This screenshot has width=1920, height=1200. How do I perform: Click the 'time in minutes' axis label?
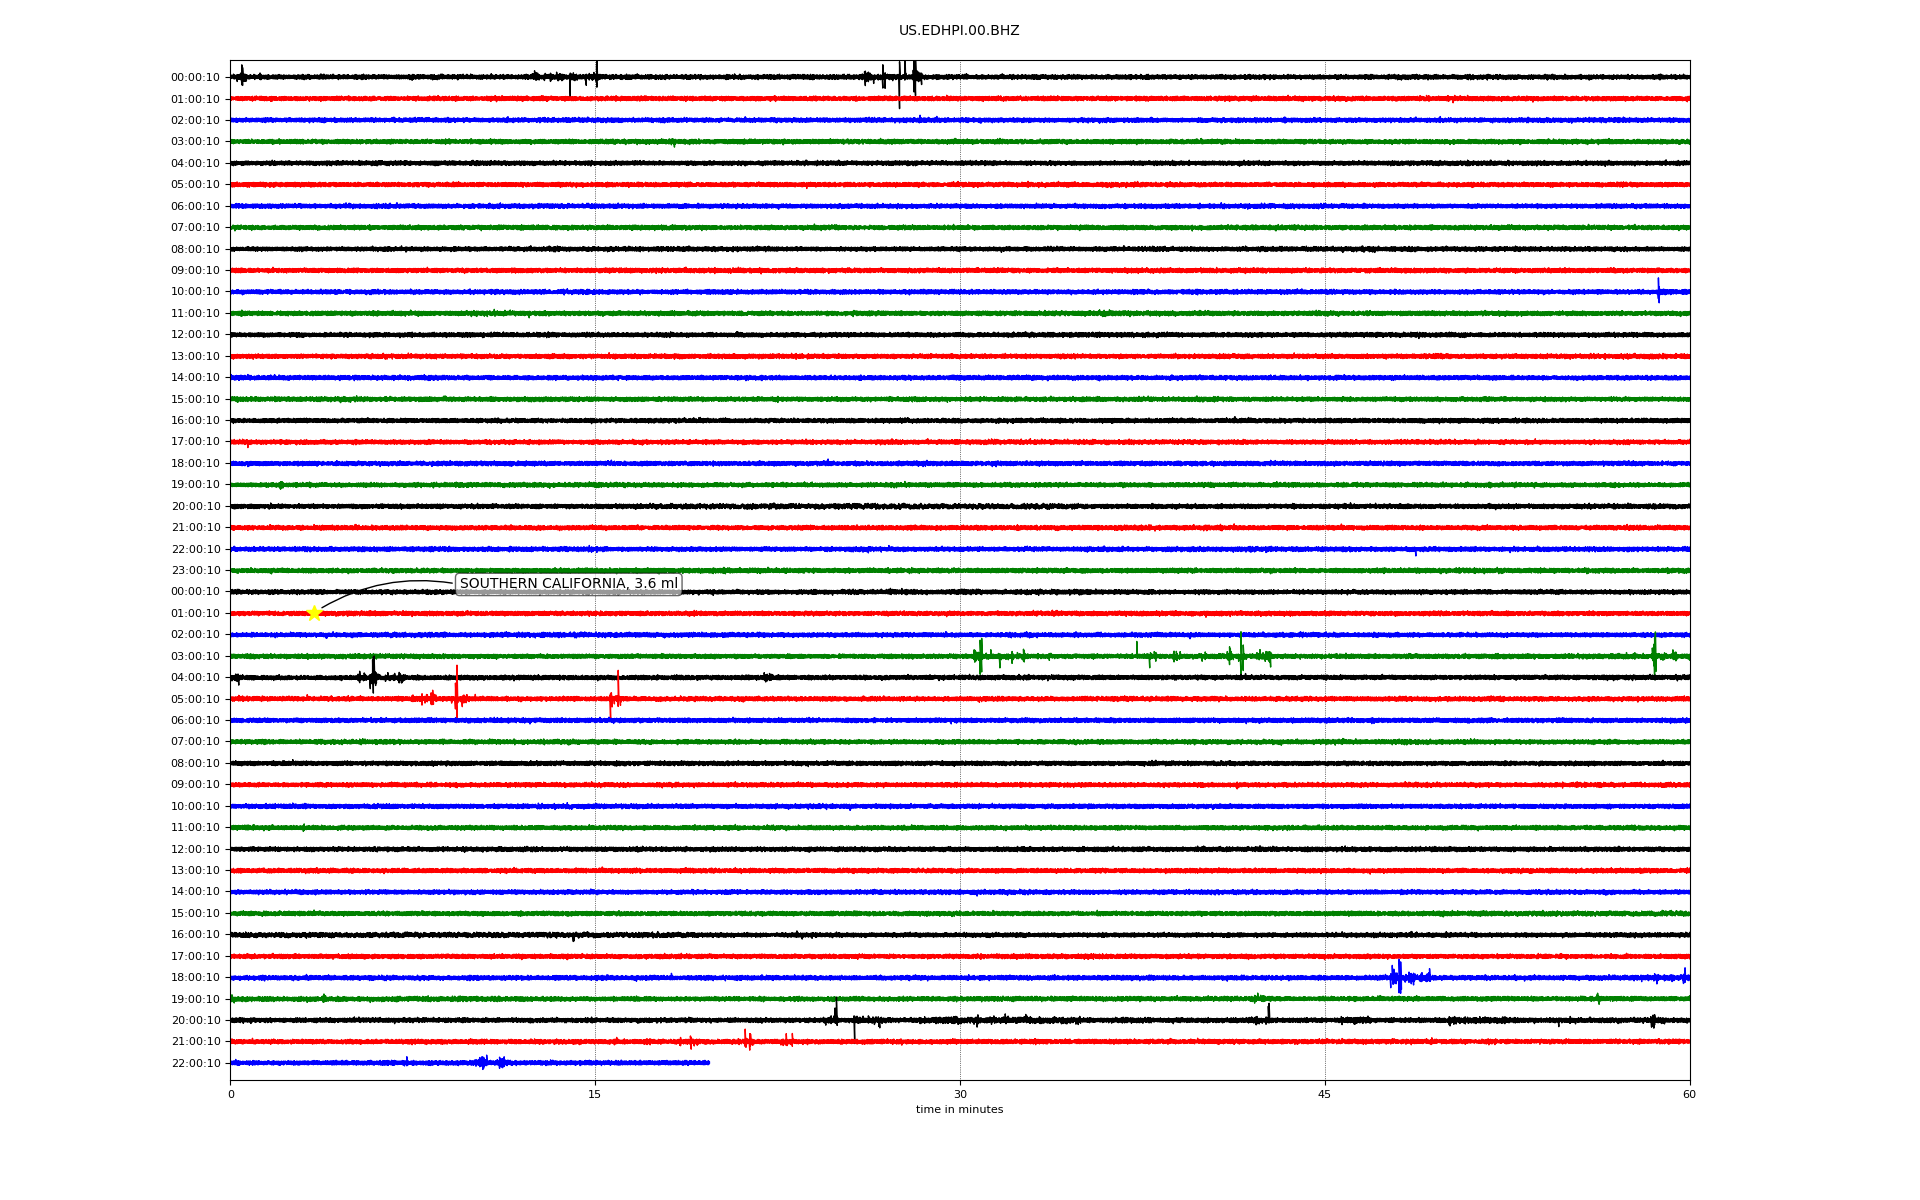[958, 1110]
